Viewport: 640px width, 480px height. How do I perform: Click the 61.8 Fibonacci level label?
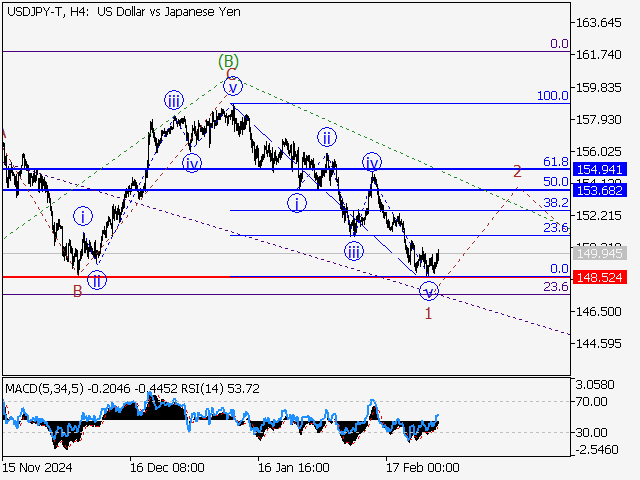pos(555,162)
